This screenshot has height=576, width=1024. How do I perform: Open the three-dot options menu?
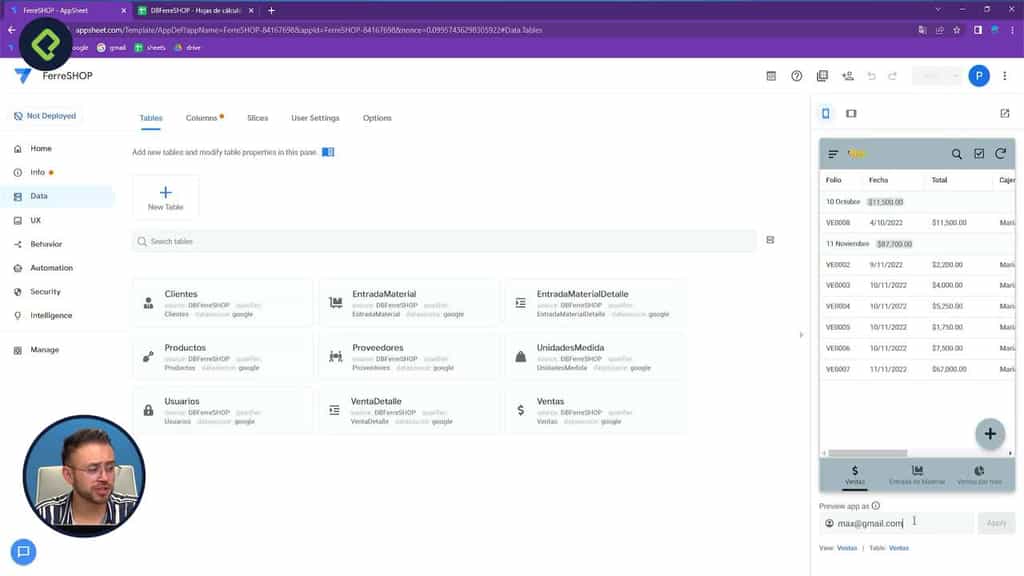[1005, 76]
